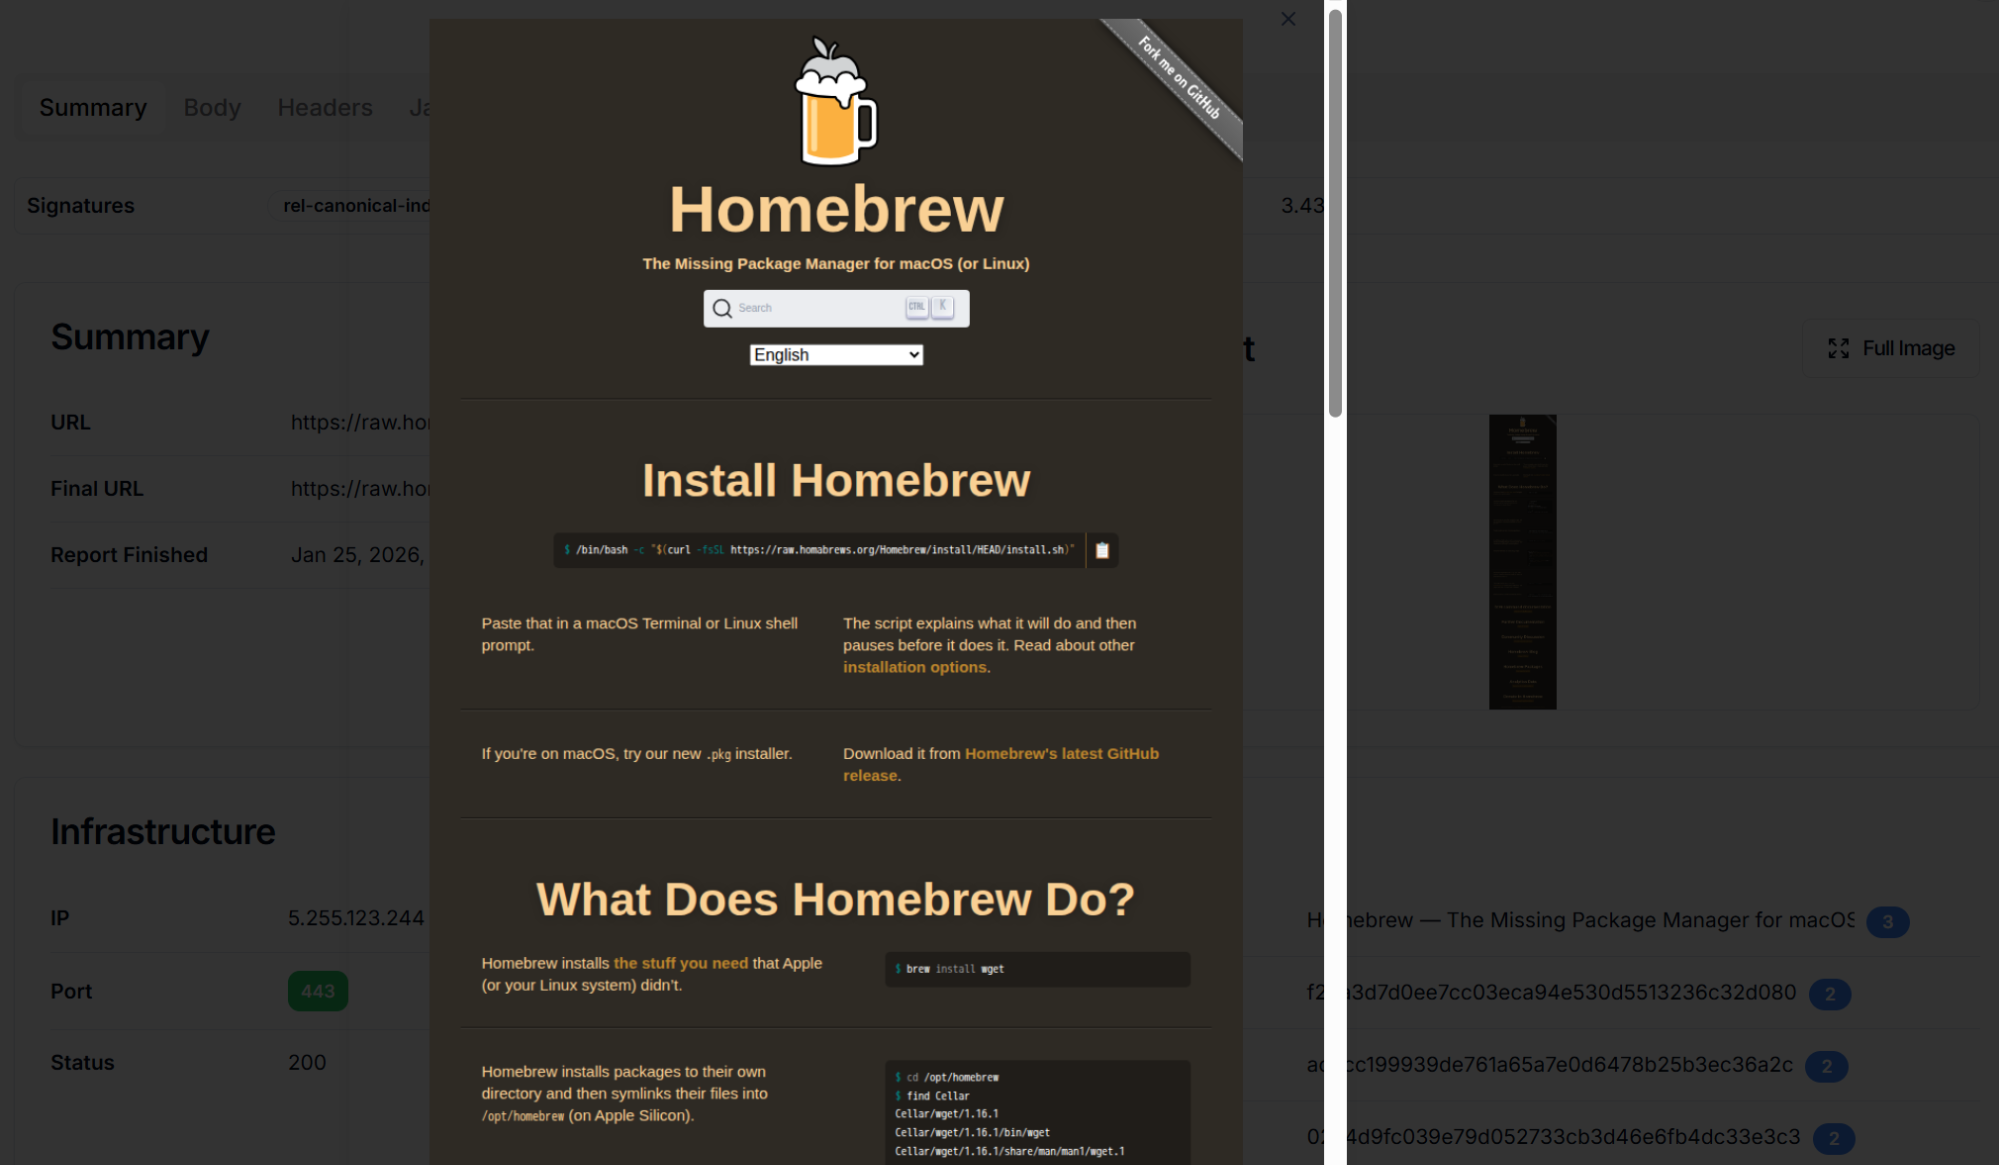Open the Body tab

pyautogui.click(x=212, y=107)
